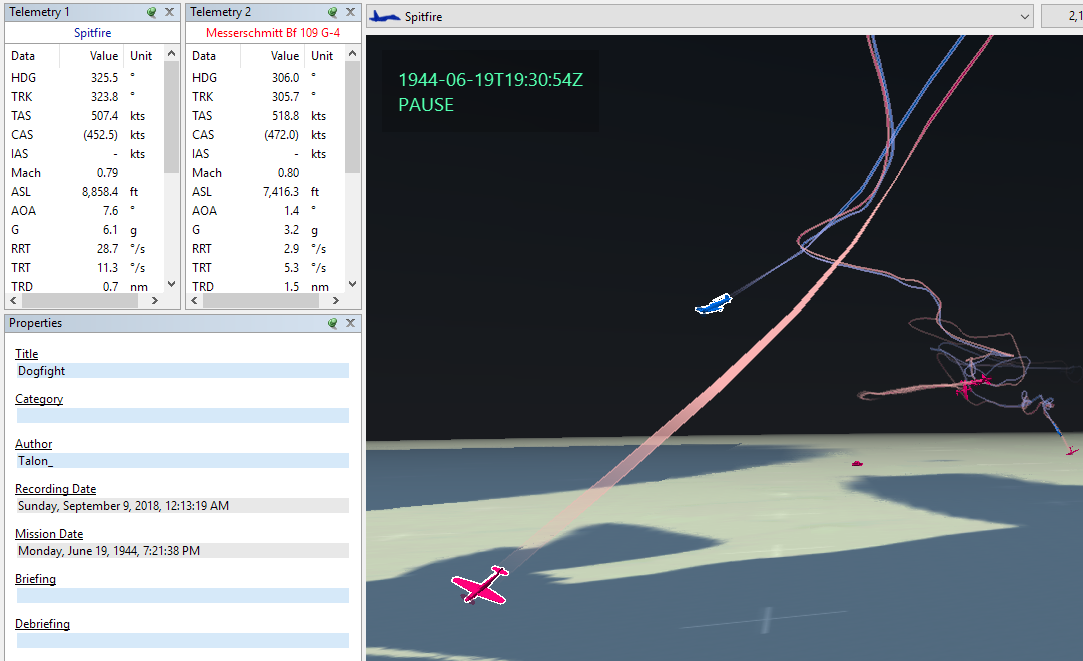
Task: Click Messerschmitt Bf 109 G-4 name in Telemetry 2
Action: tap(273, 33)
